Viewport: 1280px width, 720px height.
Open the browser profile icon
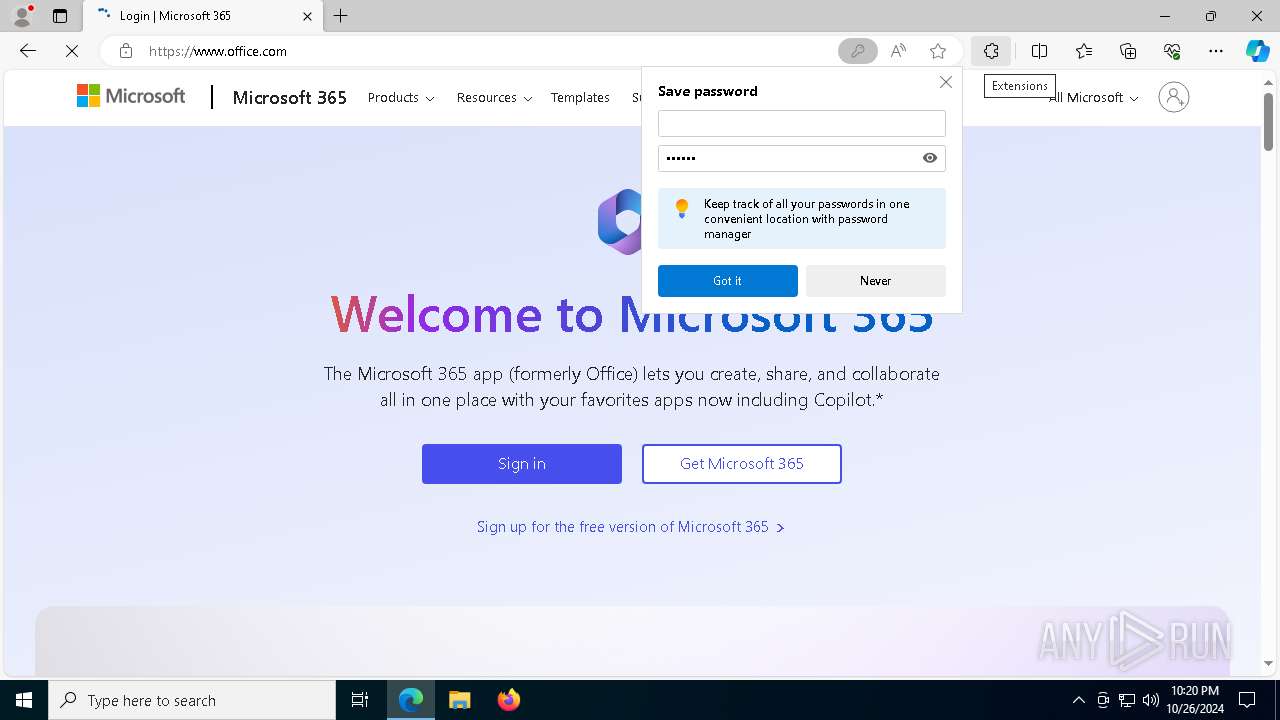pos(22,16)
